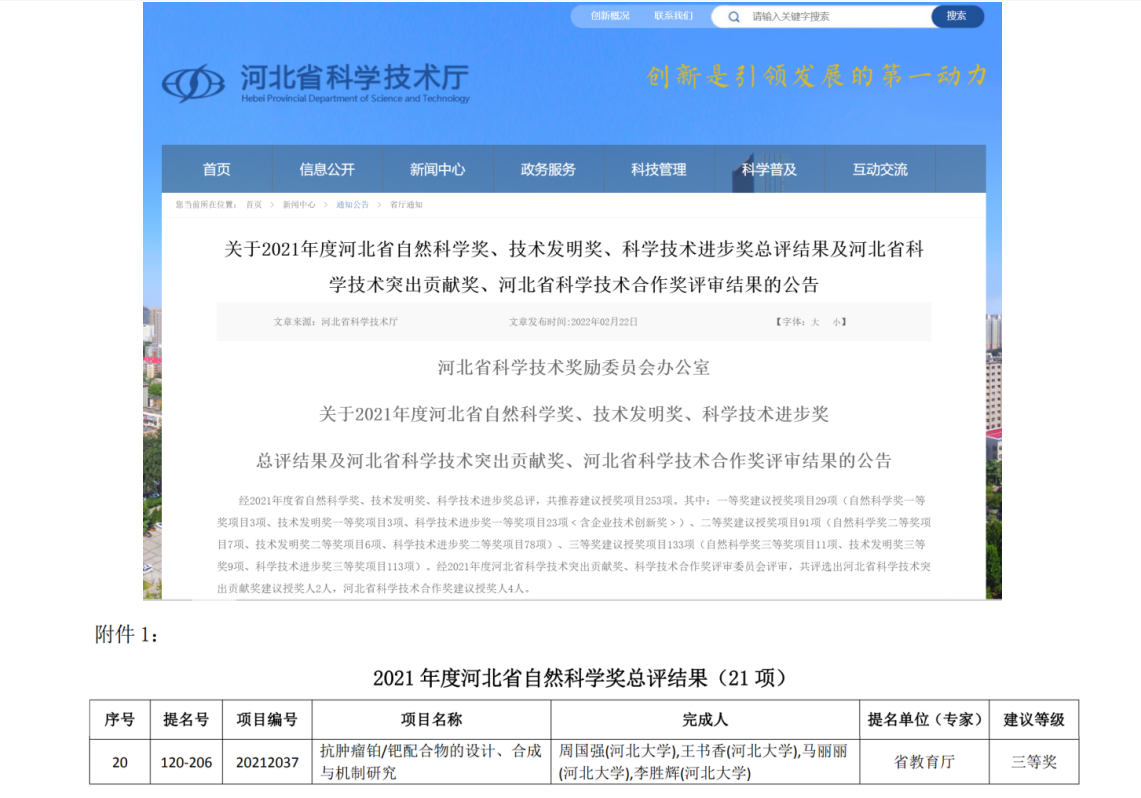The height and width of the screenshot is (798, 1141).
Task: Click the 搜索 search button
Action: click(x=956, y=16)
